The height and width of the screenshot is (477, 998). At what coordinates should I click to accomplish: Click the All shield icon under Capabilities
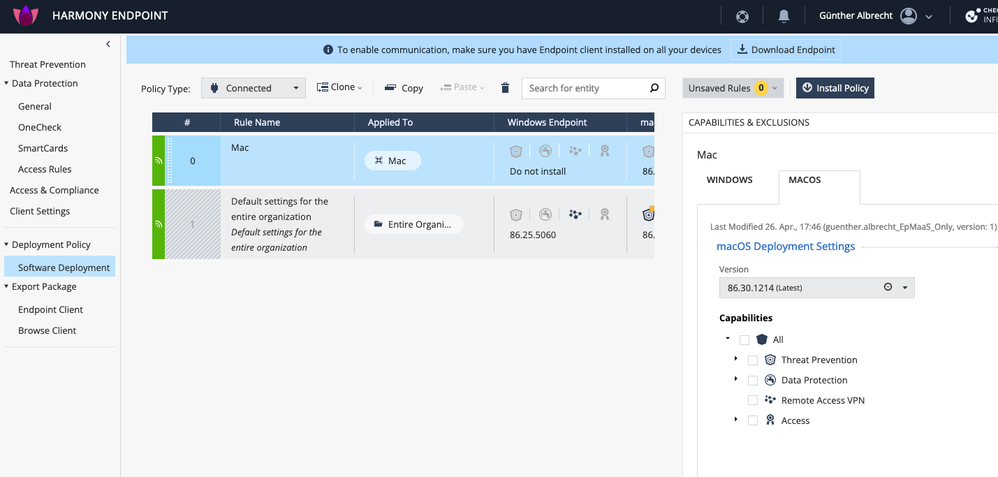coord(762,339)
